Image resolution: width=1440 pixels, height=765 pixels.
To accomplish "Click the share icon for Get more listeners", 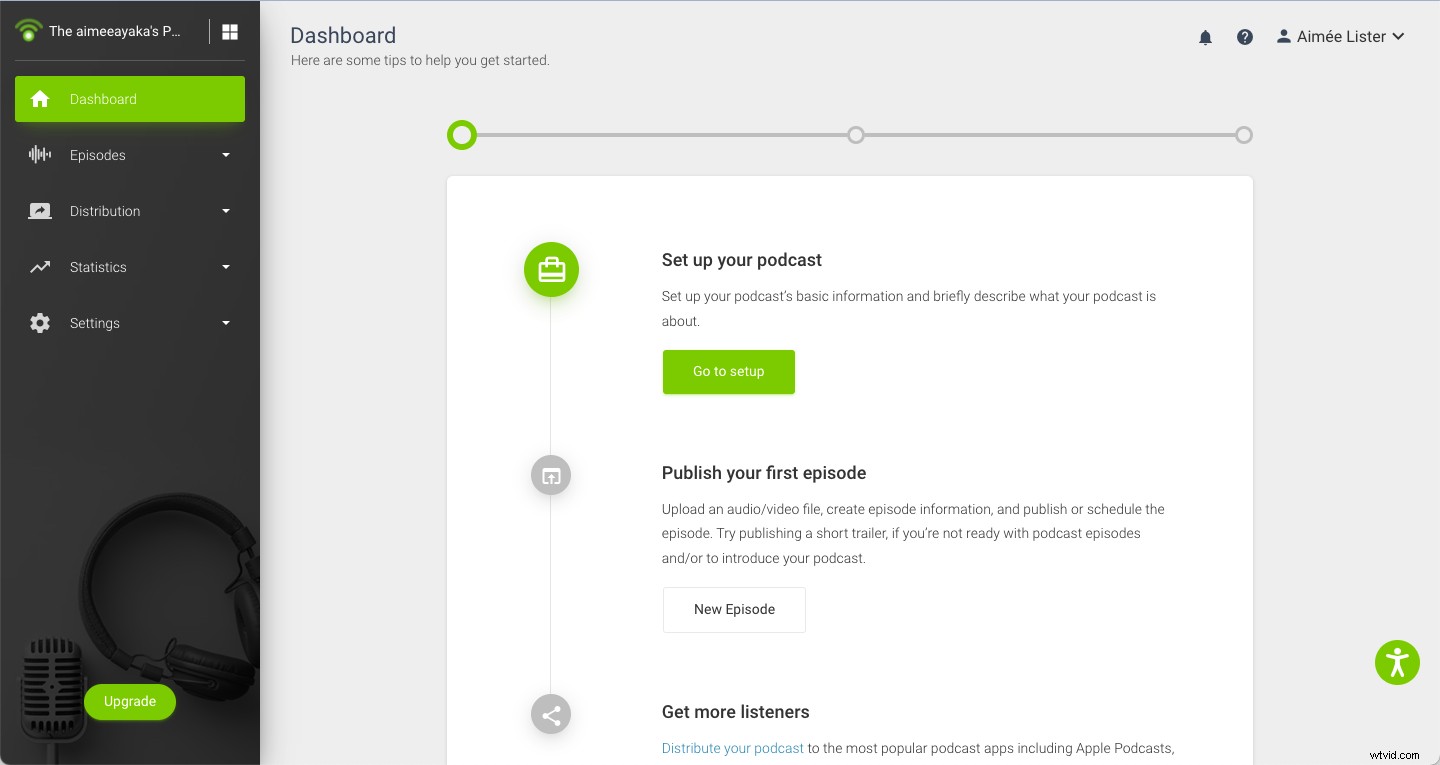I will pyautogui.click(x=551, y=714).
